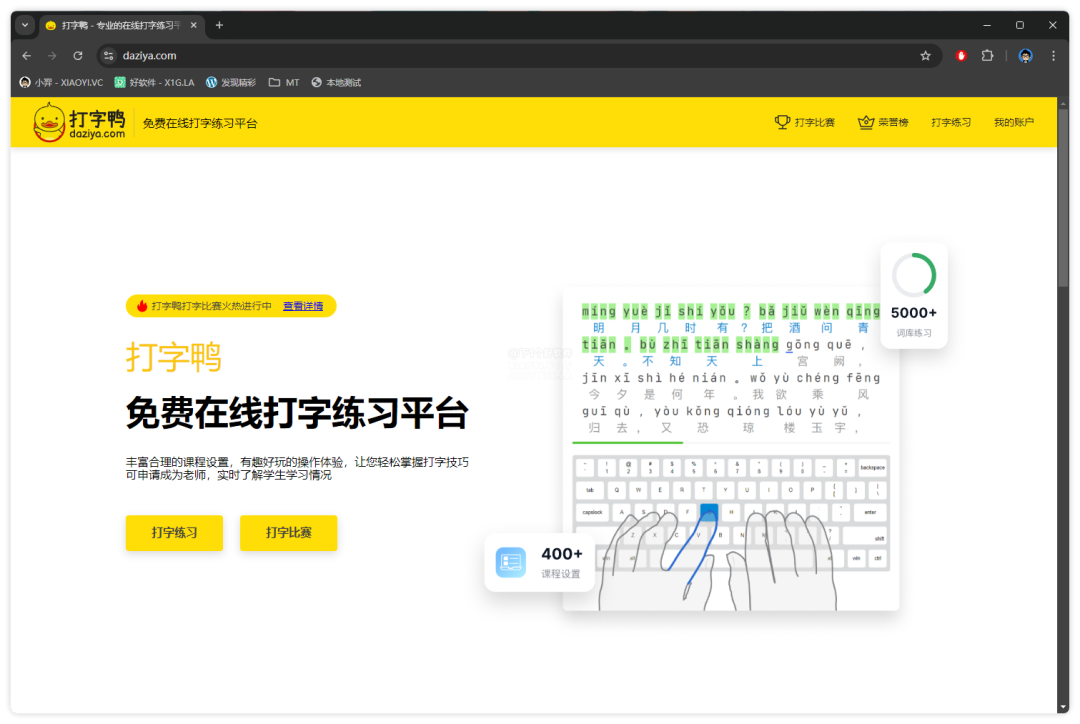Viewport: 1080px width, 724px height.
Task: Open the 好软件 - X1G.LA bookmark
Action: [154, 83]
